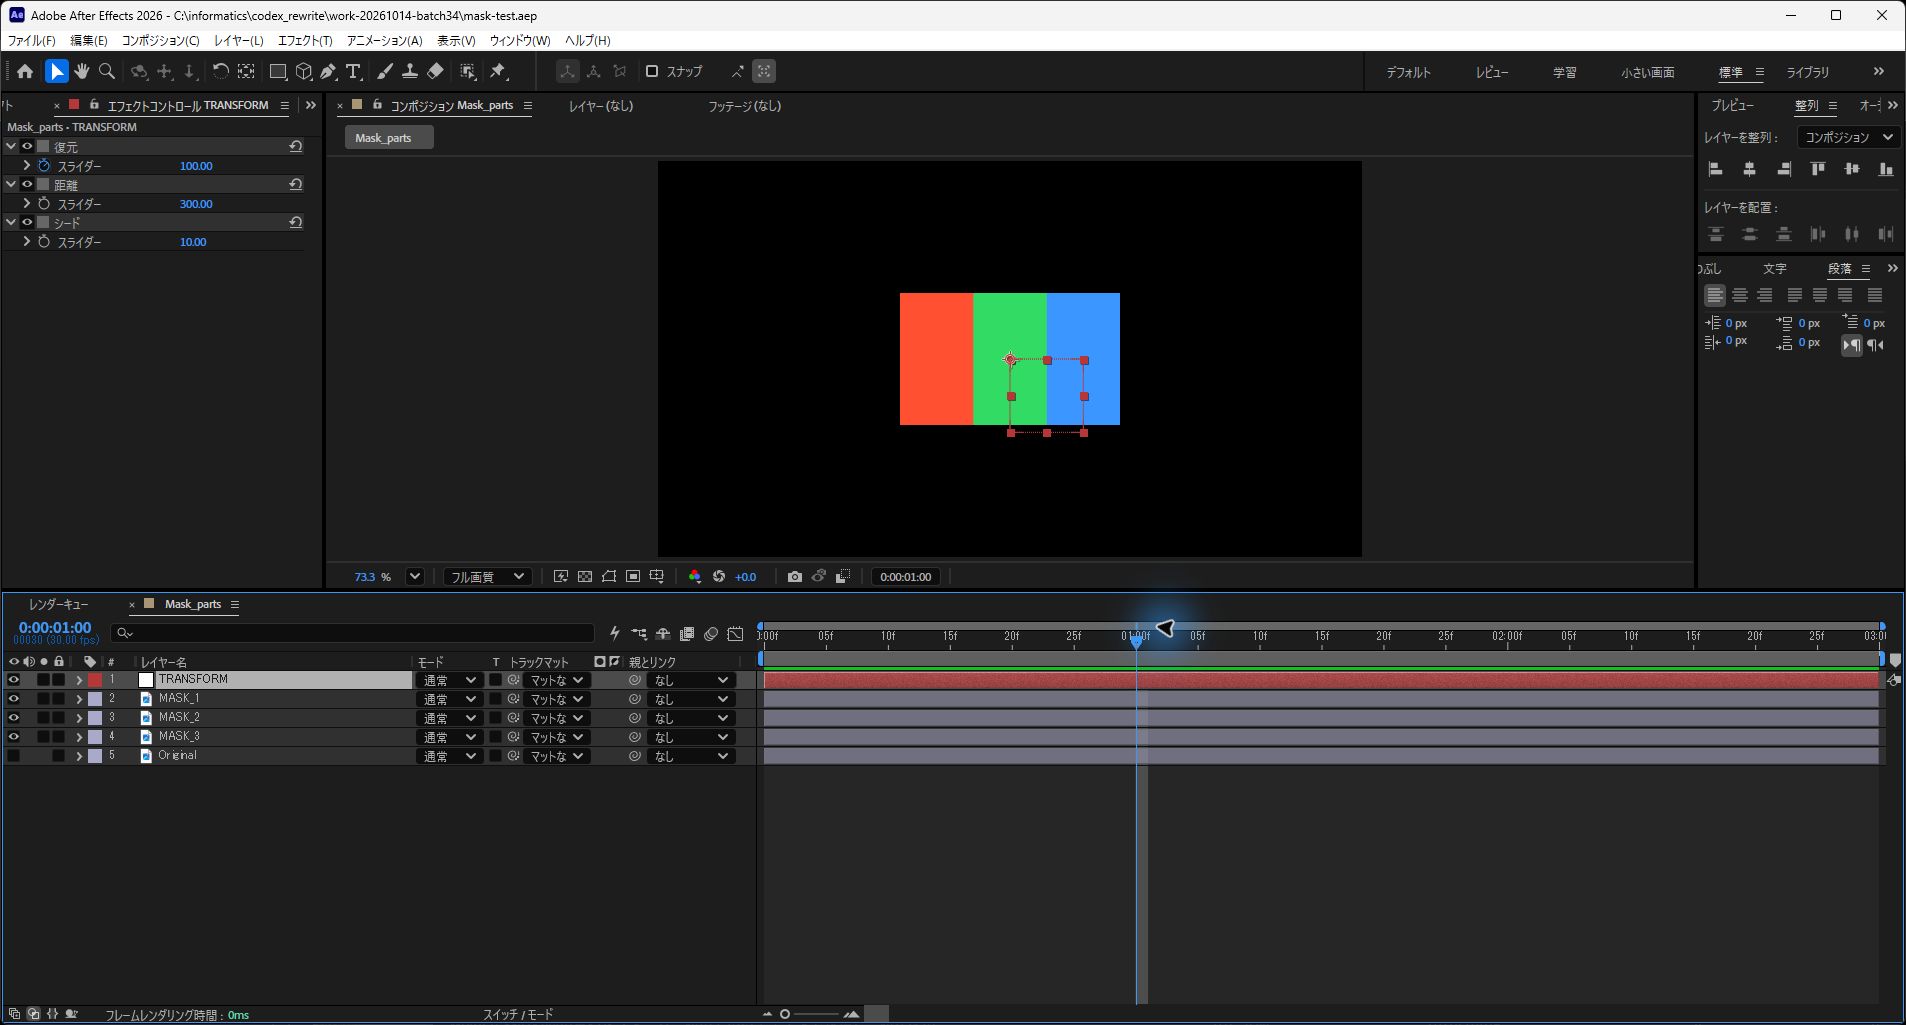Open parent link dropdown for MASK_3
Viewport: 1906px width, 1025px height.
coord(690,737)
